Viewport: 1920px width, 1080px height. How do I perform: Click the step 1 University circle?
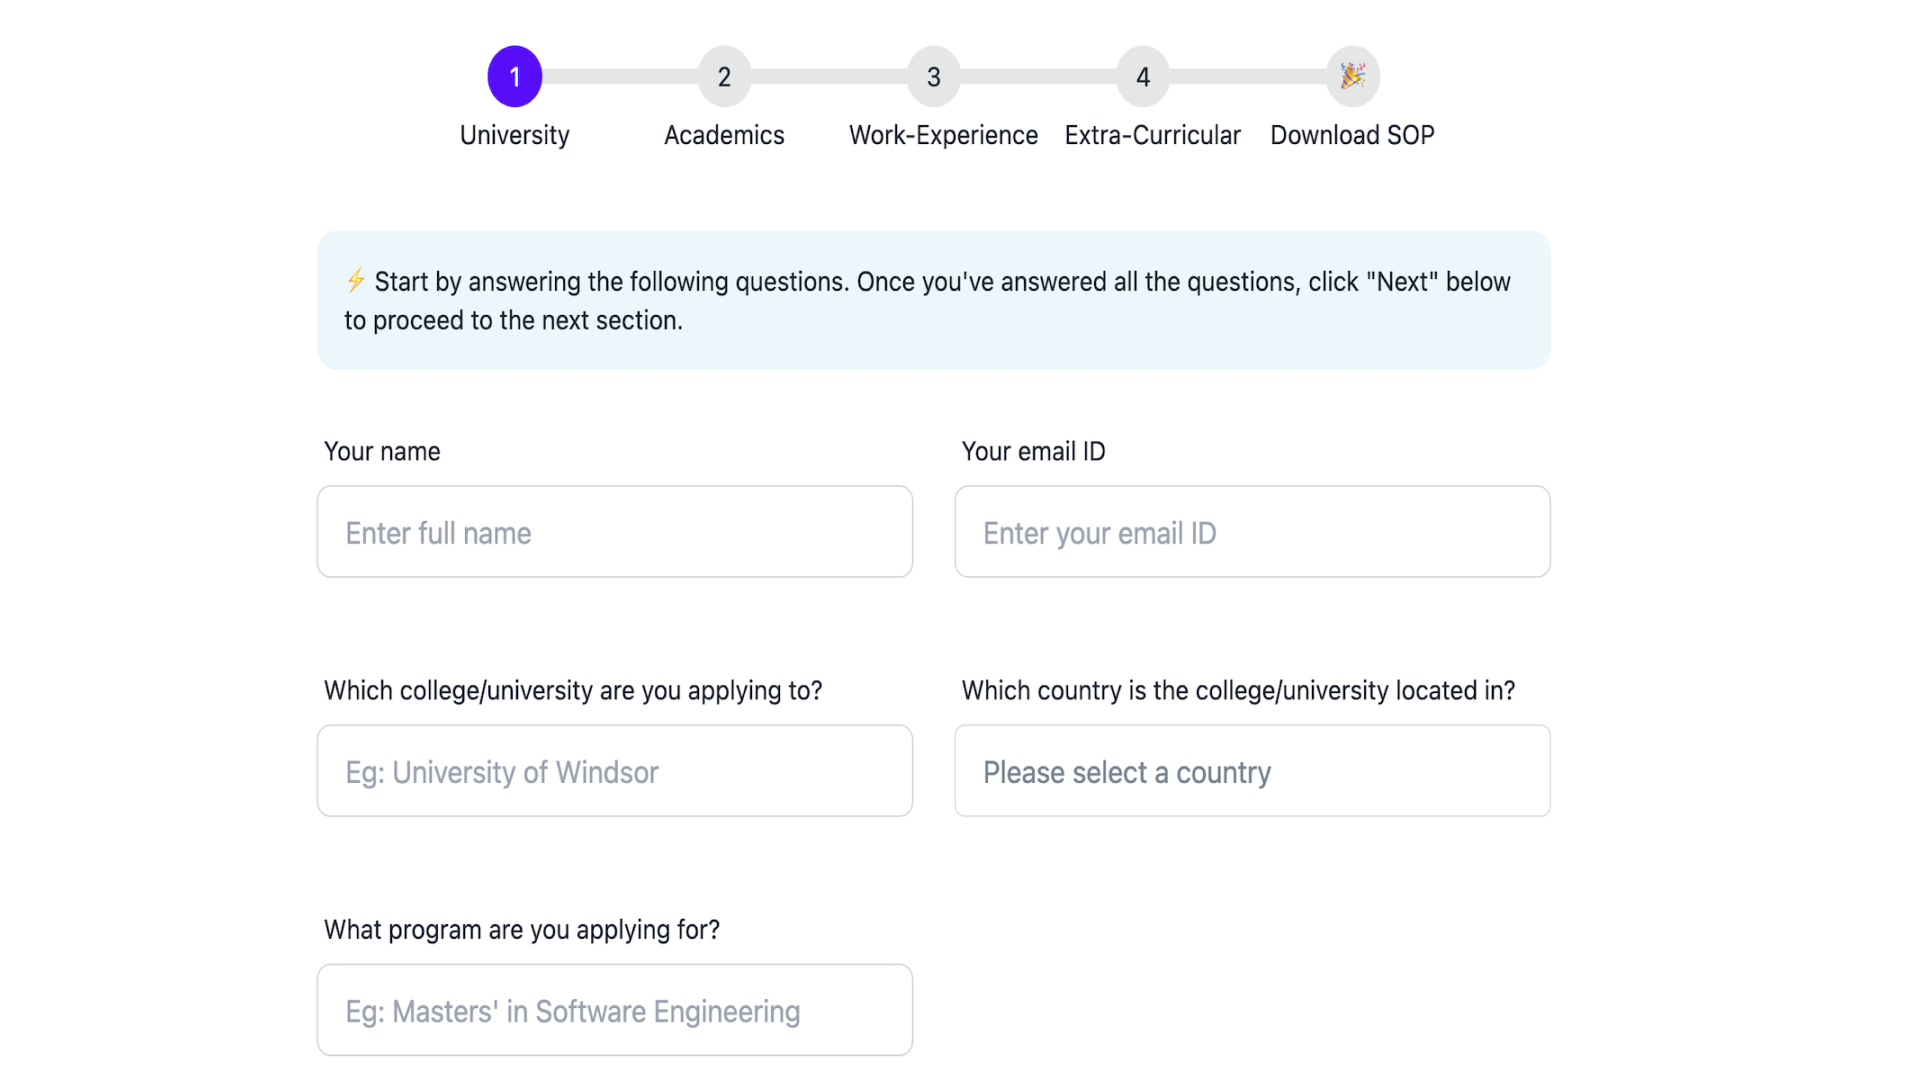[514, 77]
